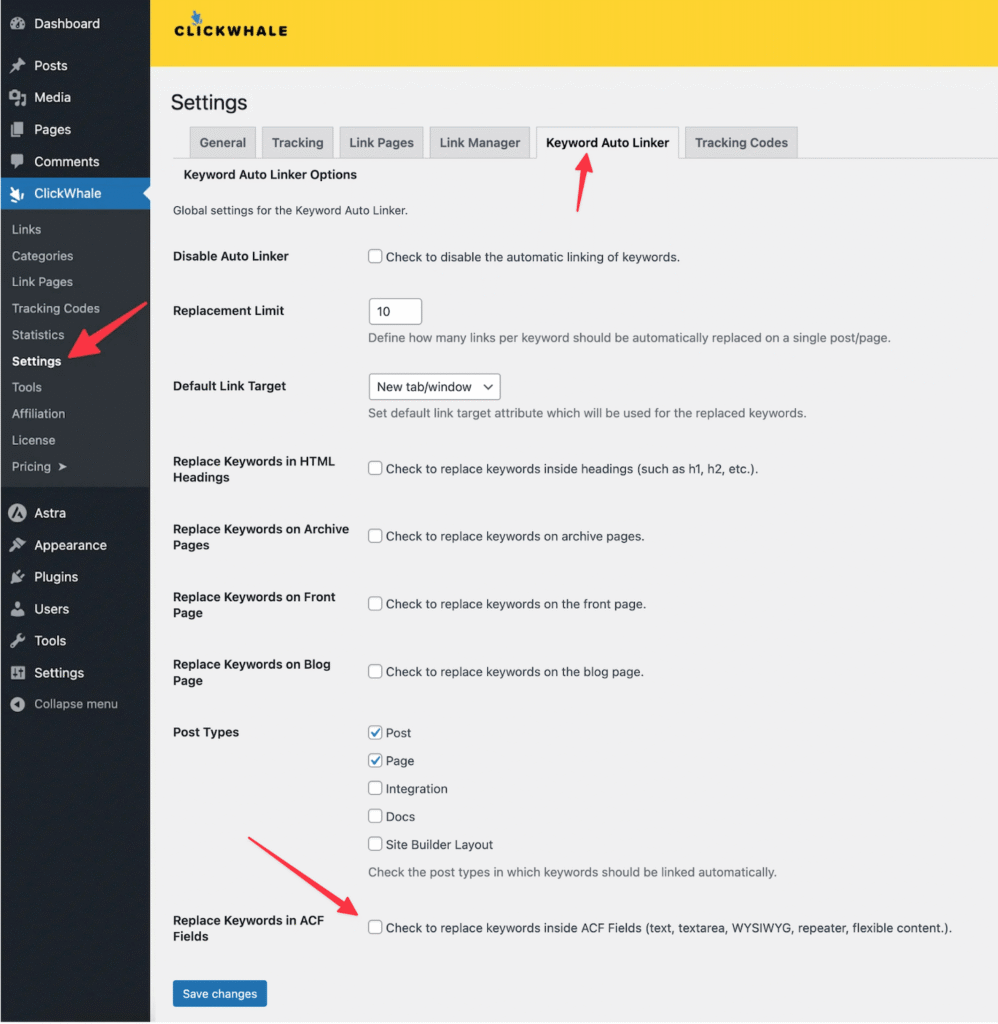The height and width of the screenshot is (1024, 998).
Task: Click the WordPress Settings sliders icon
Action: tap(18, 673)
